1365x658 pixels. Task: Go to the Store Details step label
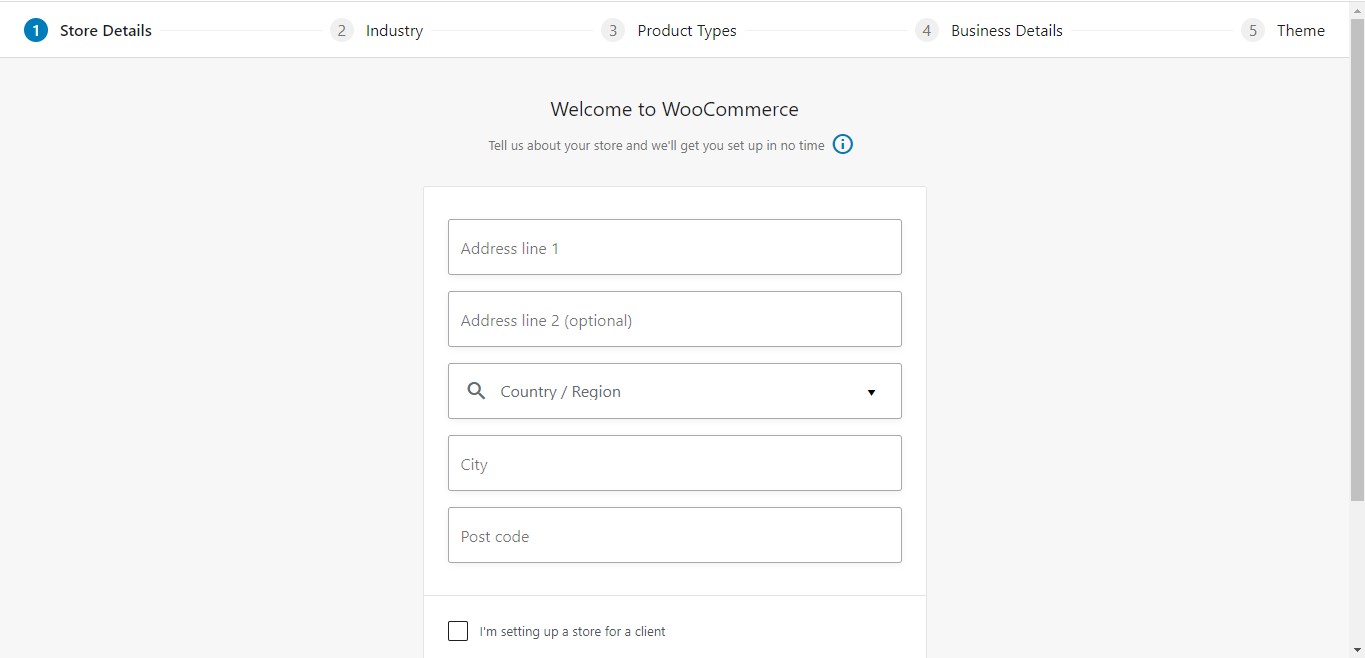106,30
